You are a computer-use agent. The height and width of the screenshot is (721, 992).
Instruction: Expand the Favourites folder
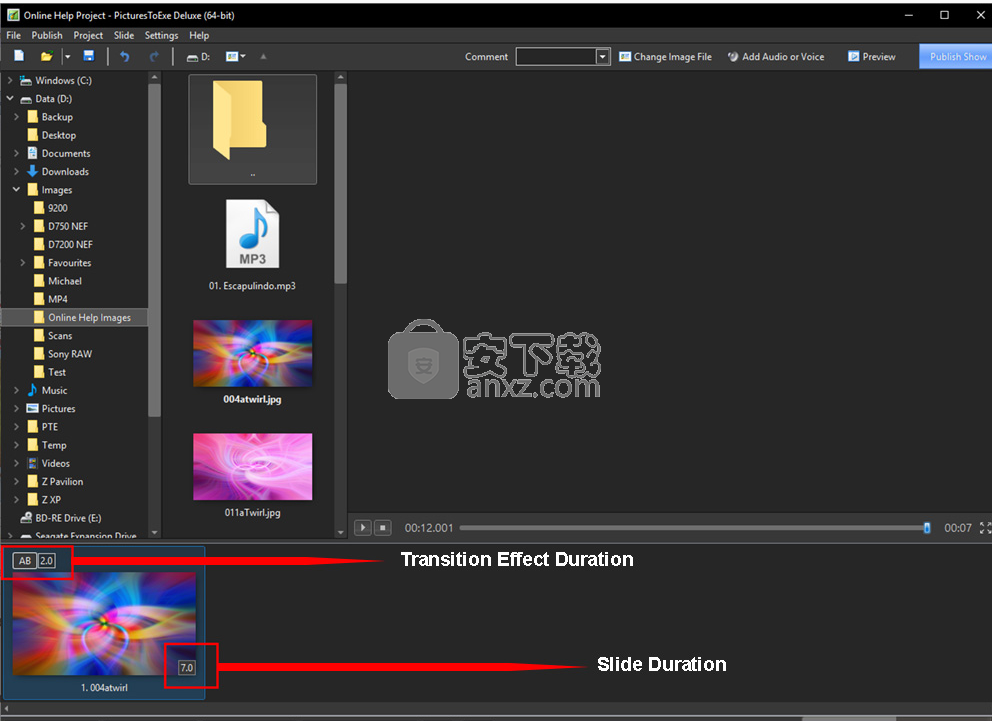tap(23, 262)
